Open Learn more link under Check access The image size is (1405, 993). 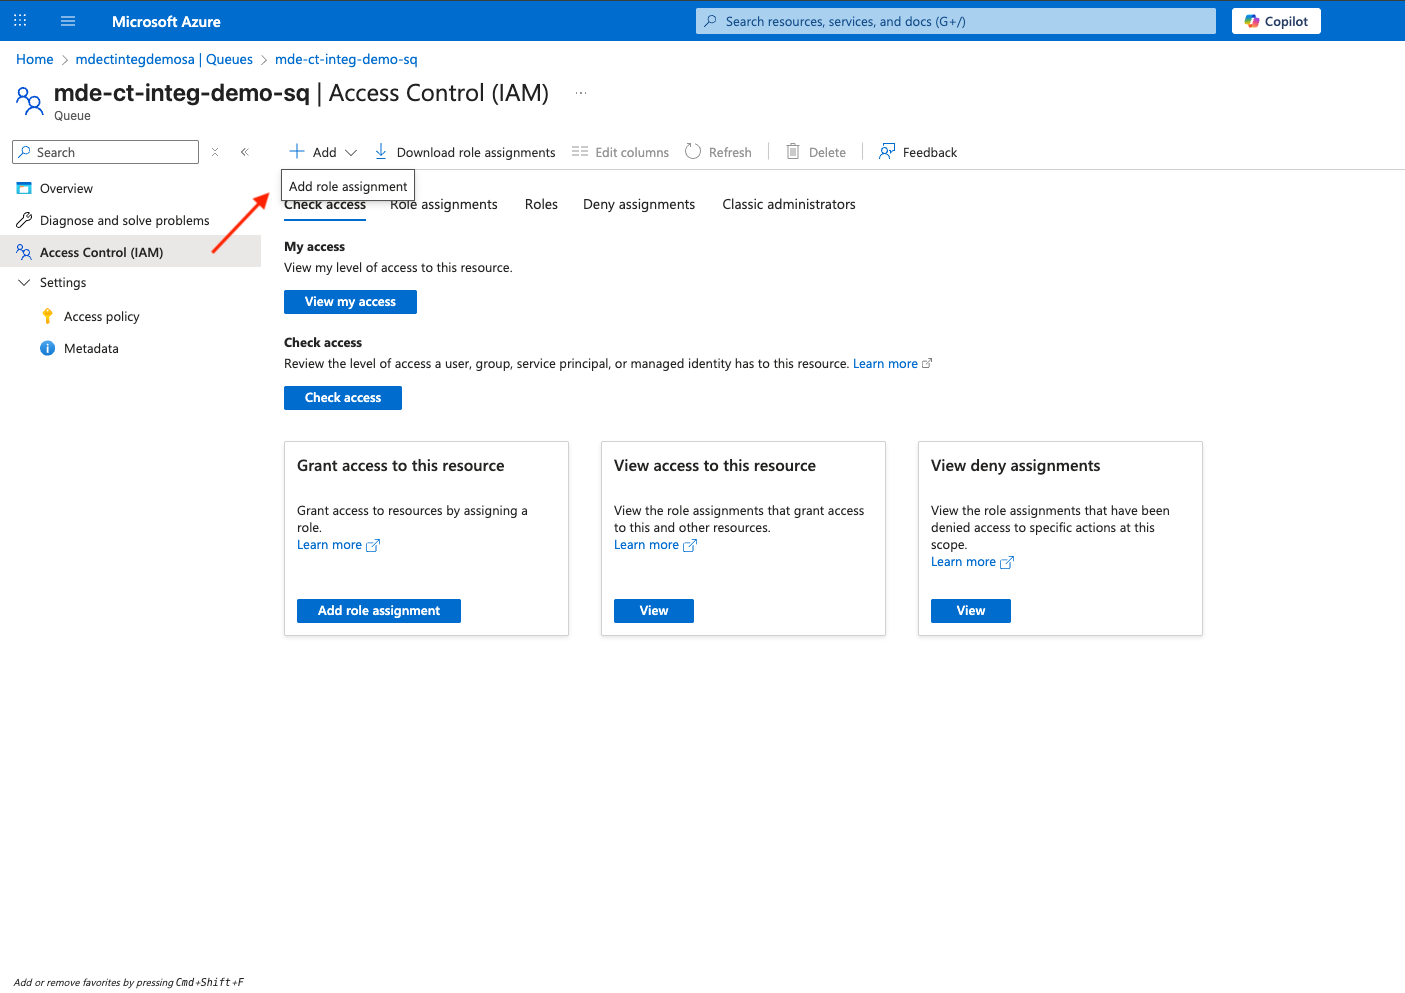(885, 364)
